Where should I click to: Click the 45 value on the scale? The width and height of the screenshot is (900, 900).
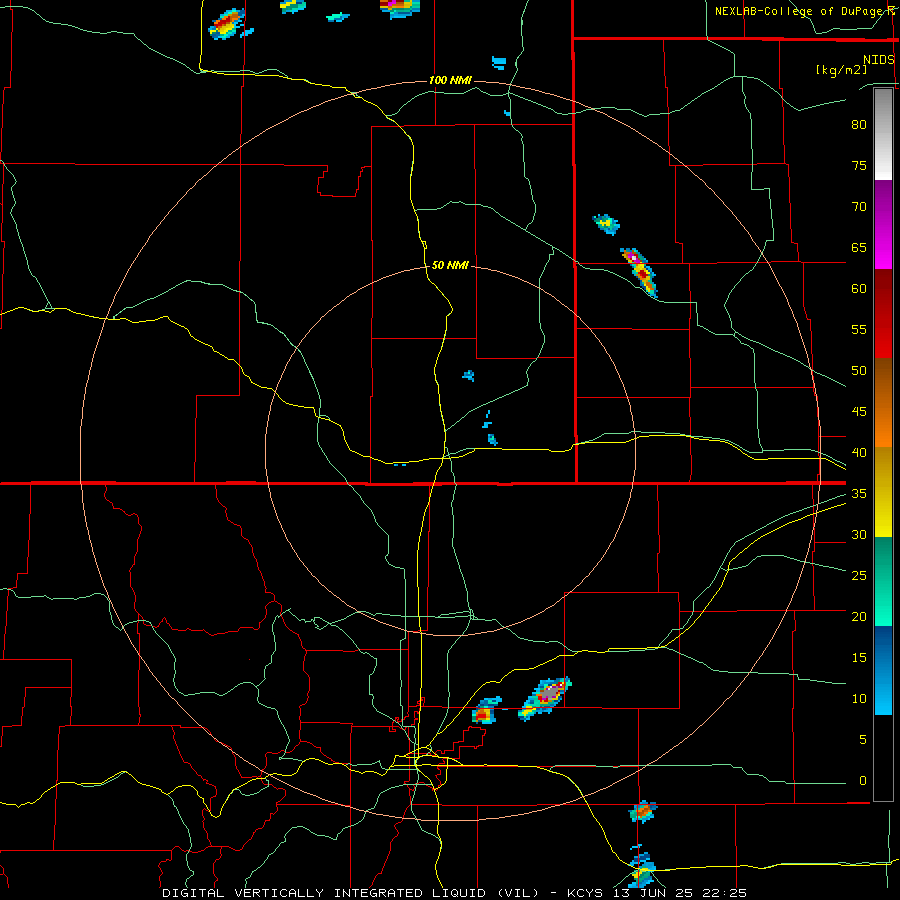point(859,412)
